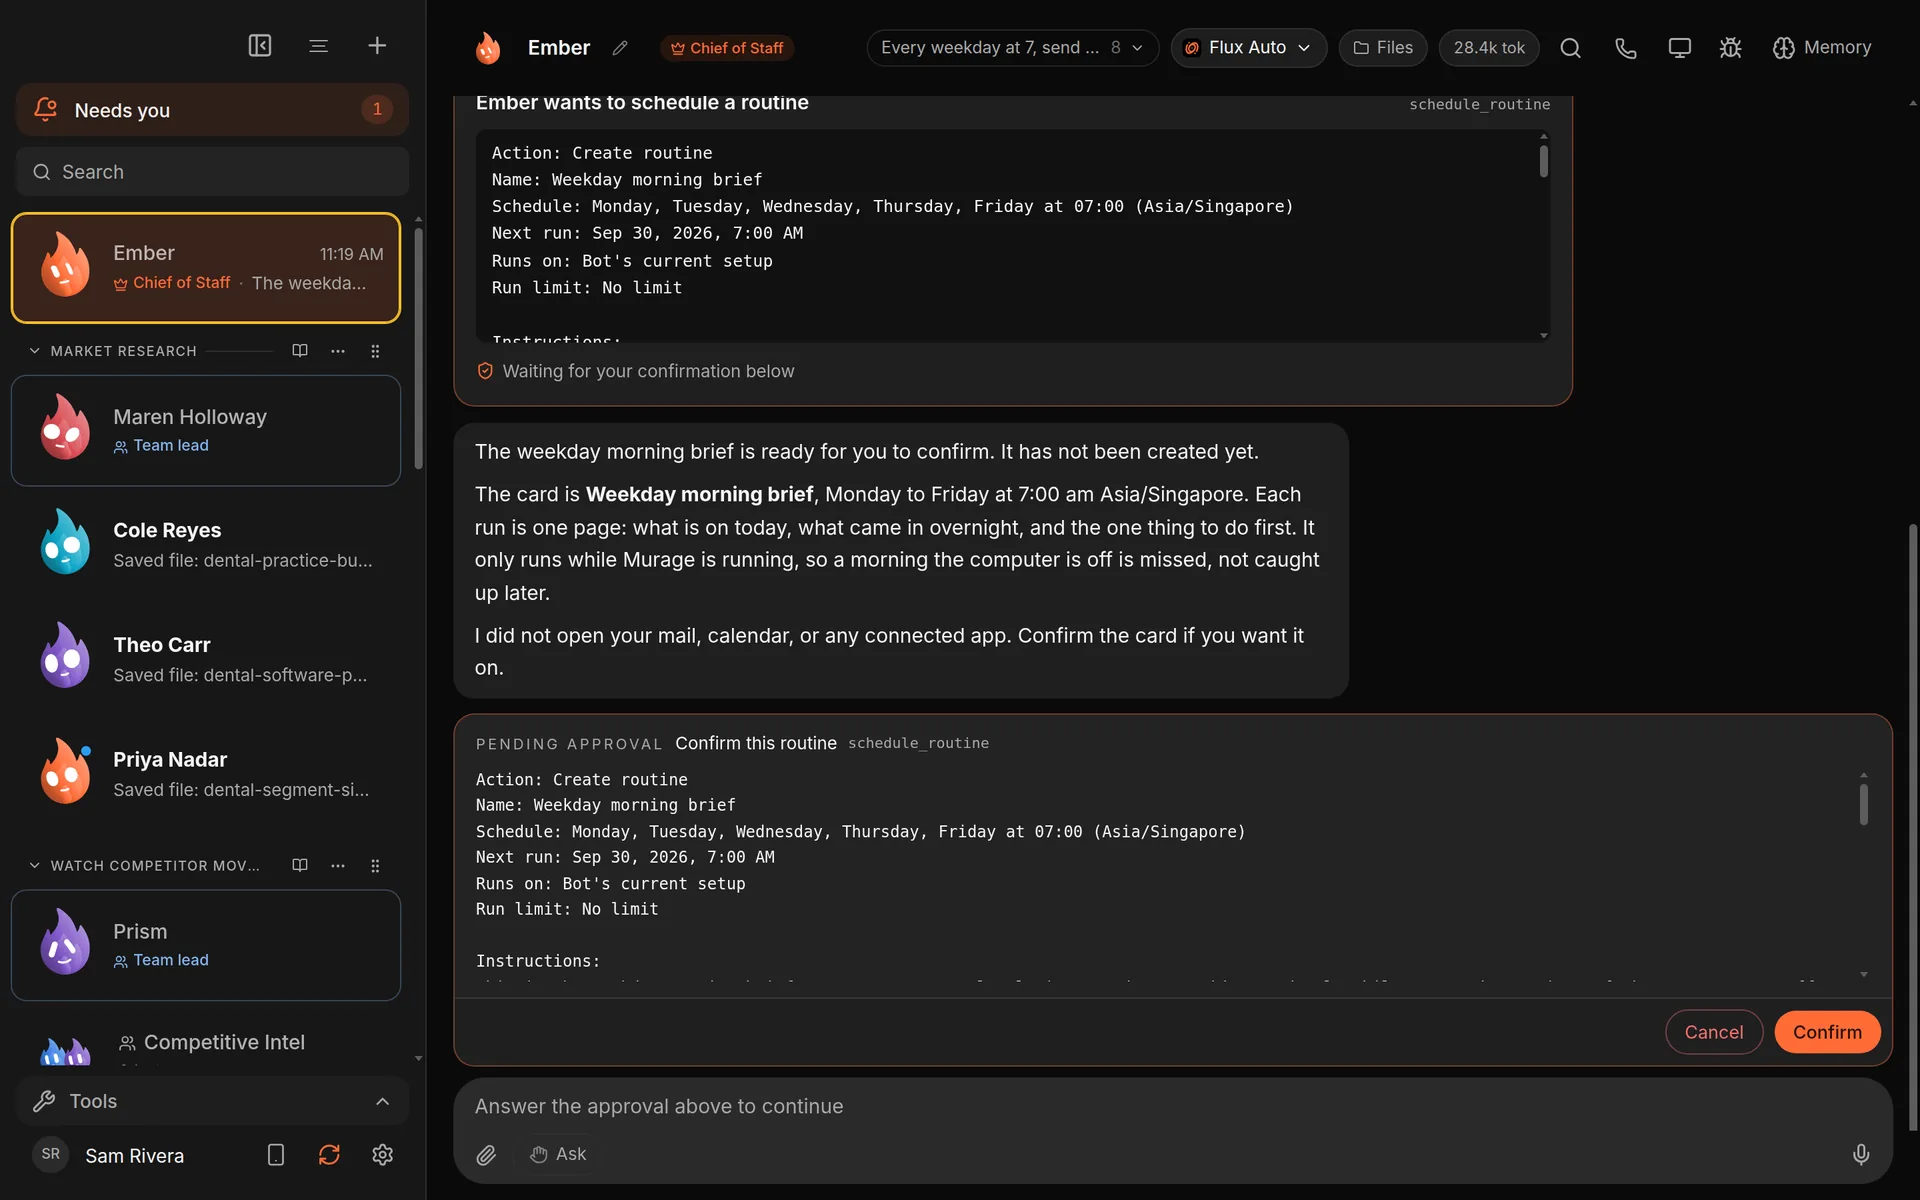
Task: Expand the weekday routine dropdown
Action: pos(1012,48)
